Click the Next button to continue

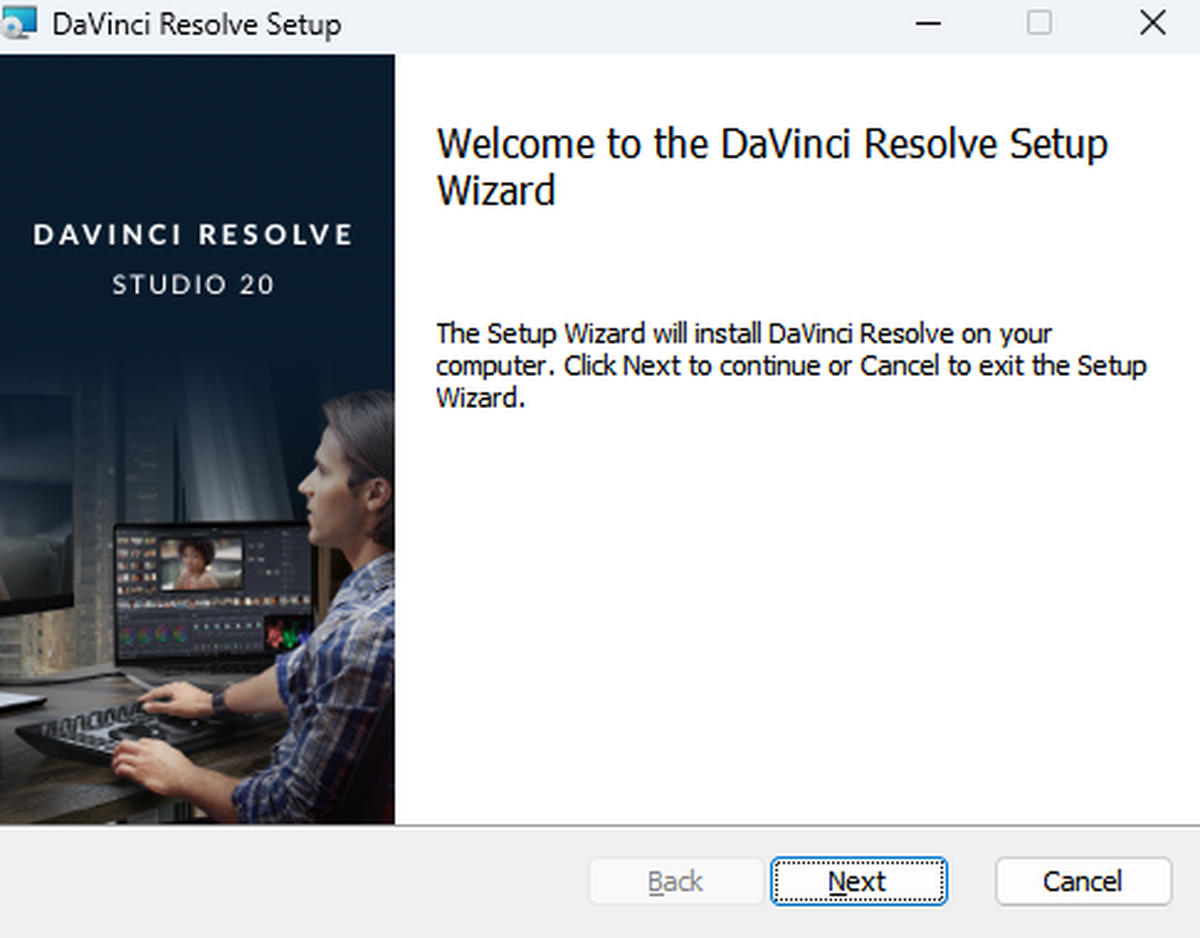click(x=858, y=881)
